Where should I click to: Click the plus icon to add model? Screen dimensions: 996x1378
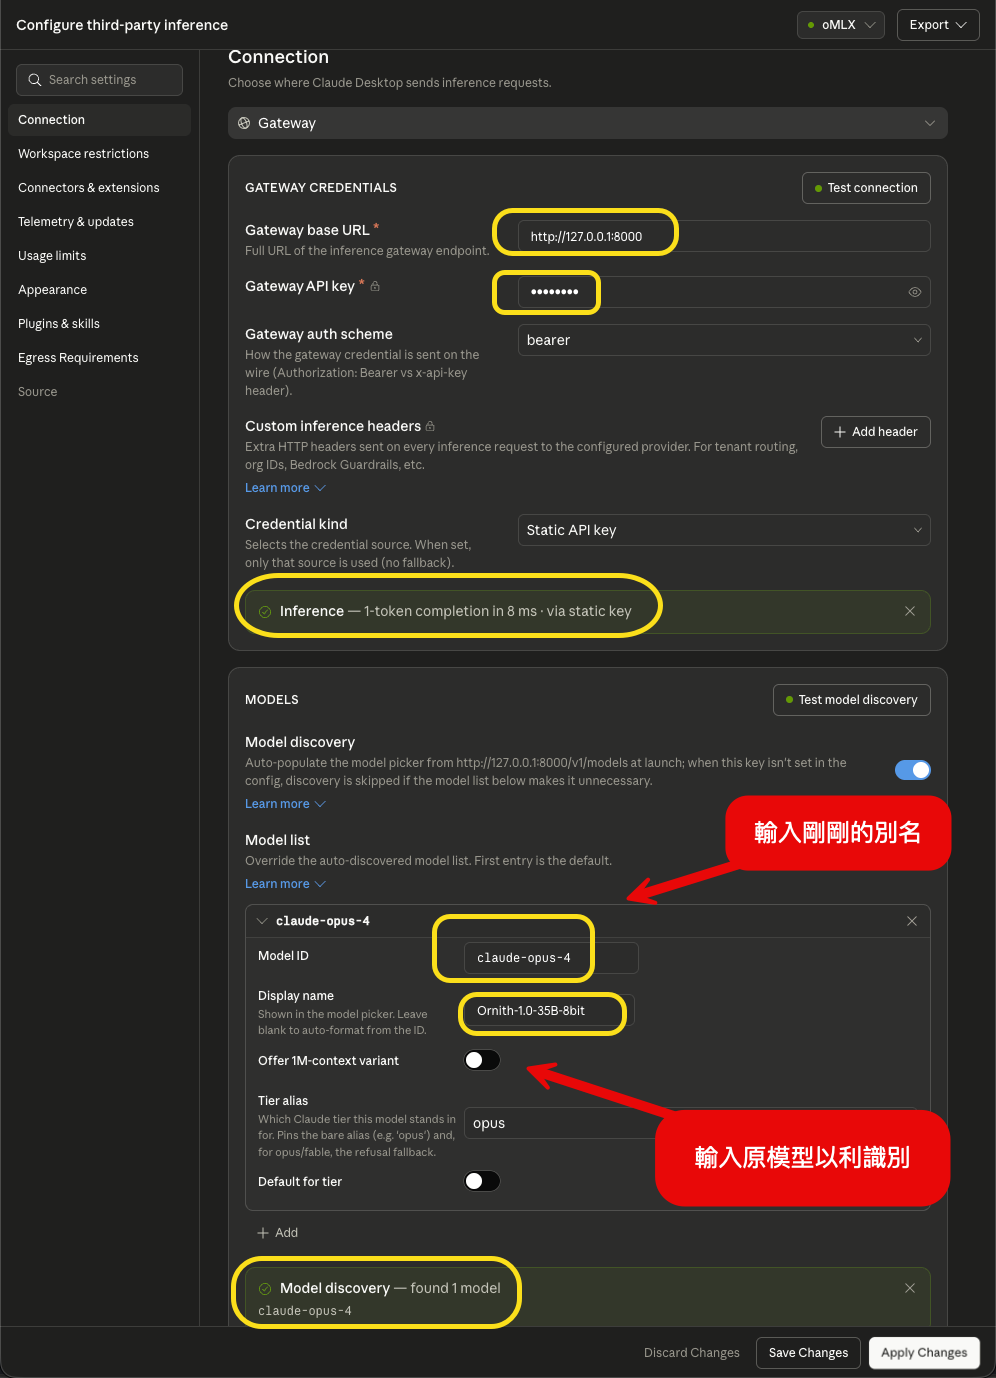pyautogui.click(x=263, y=1233)
